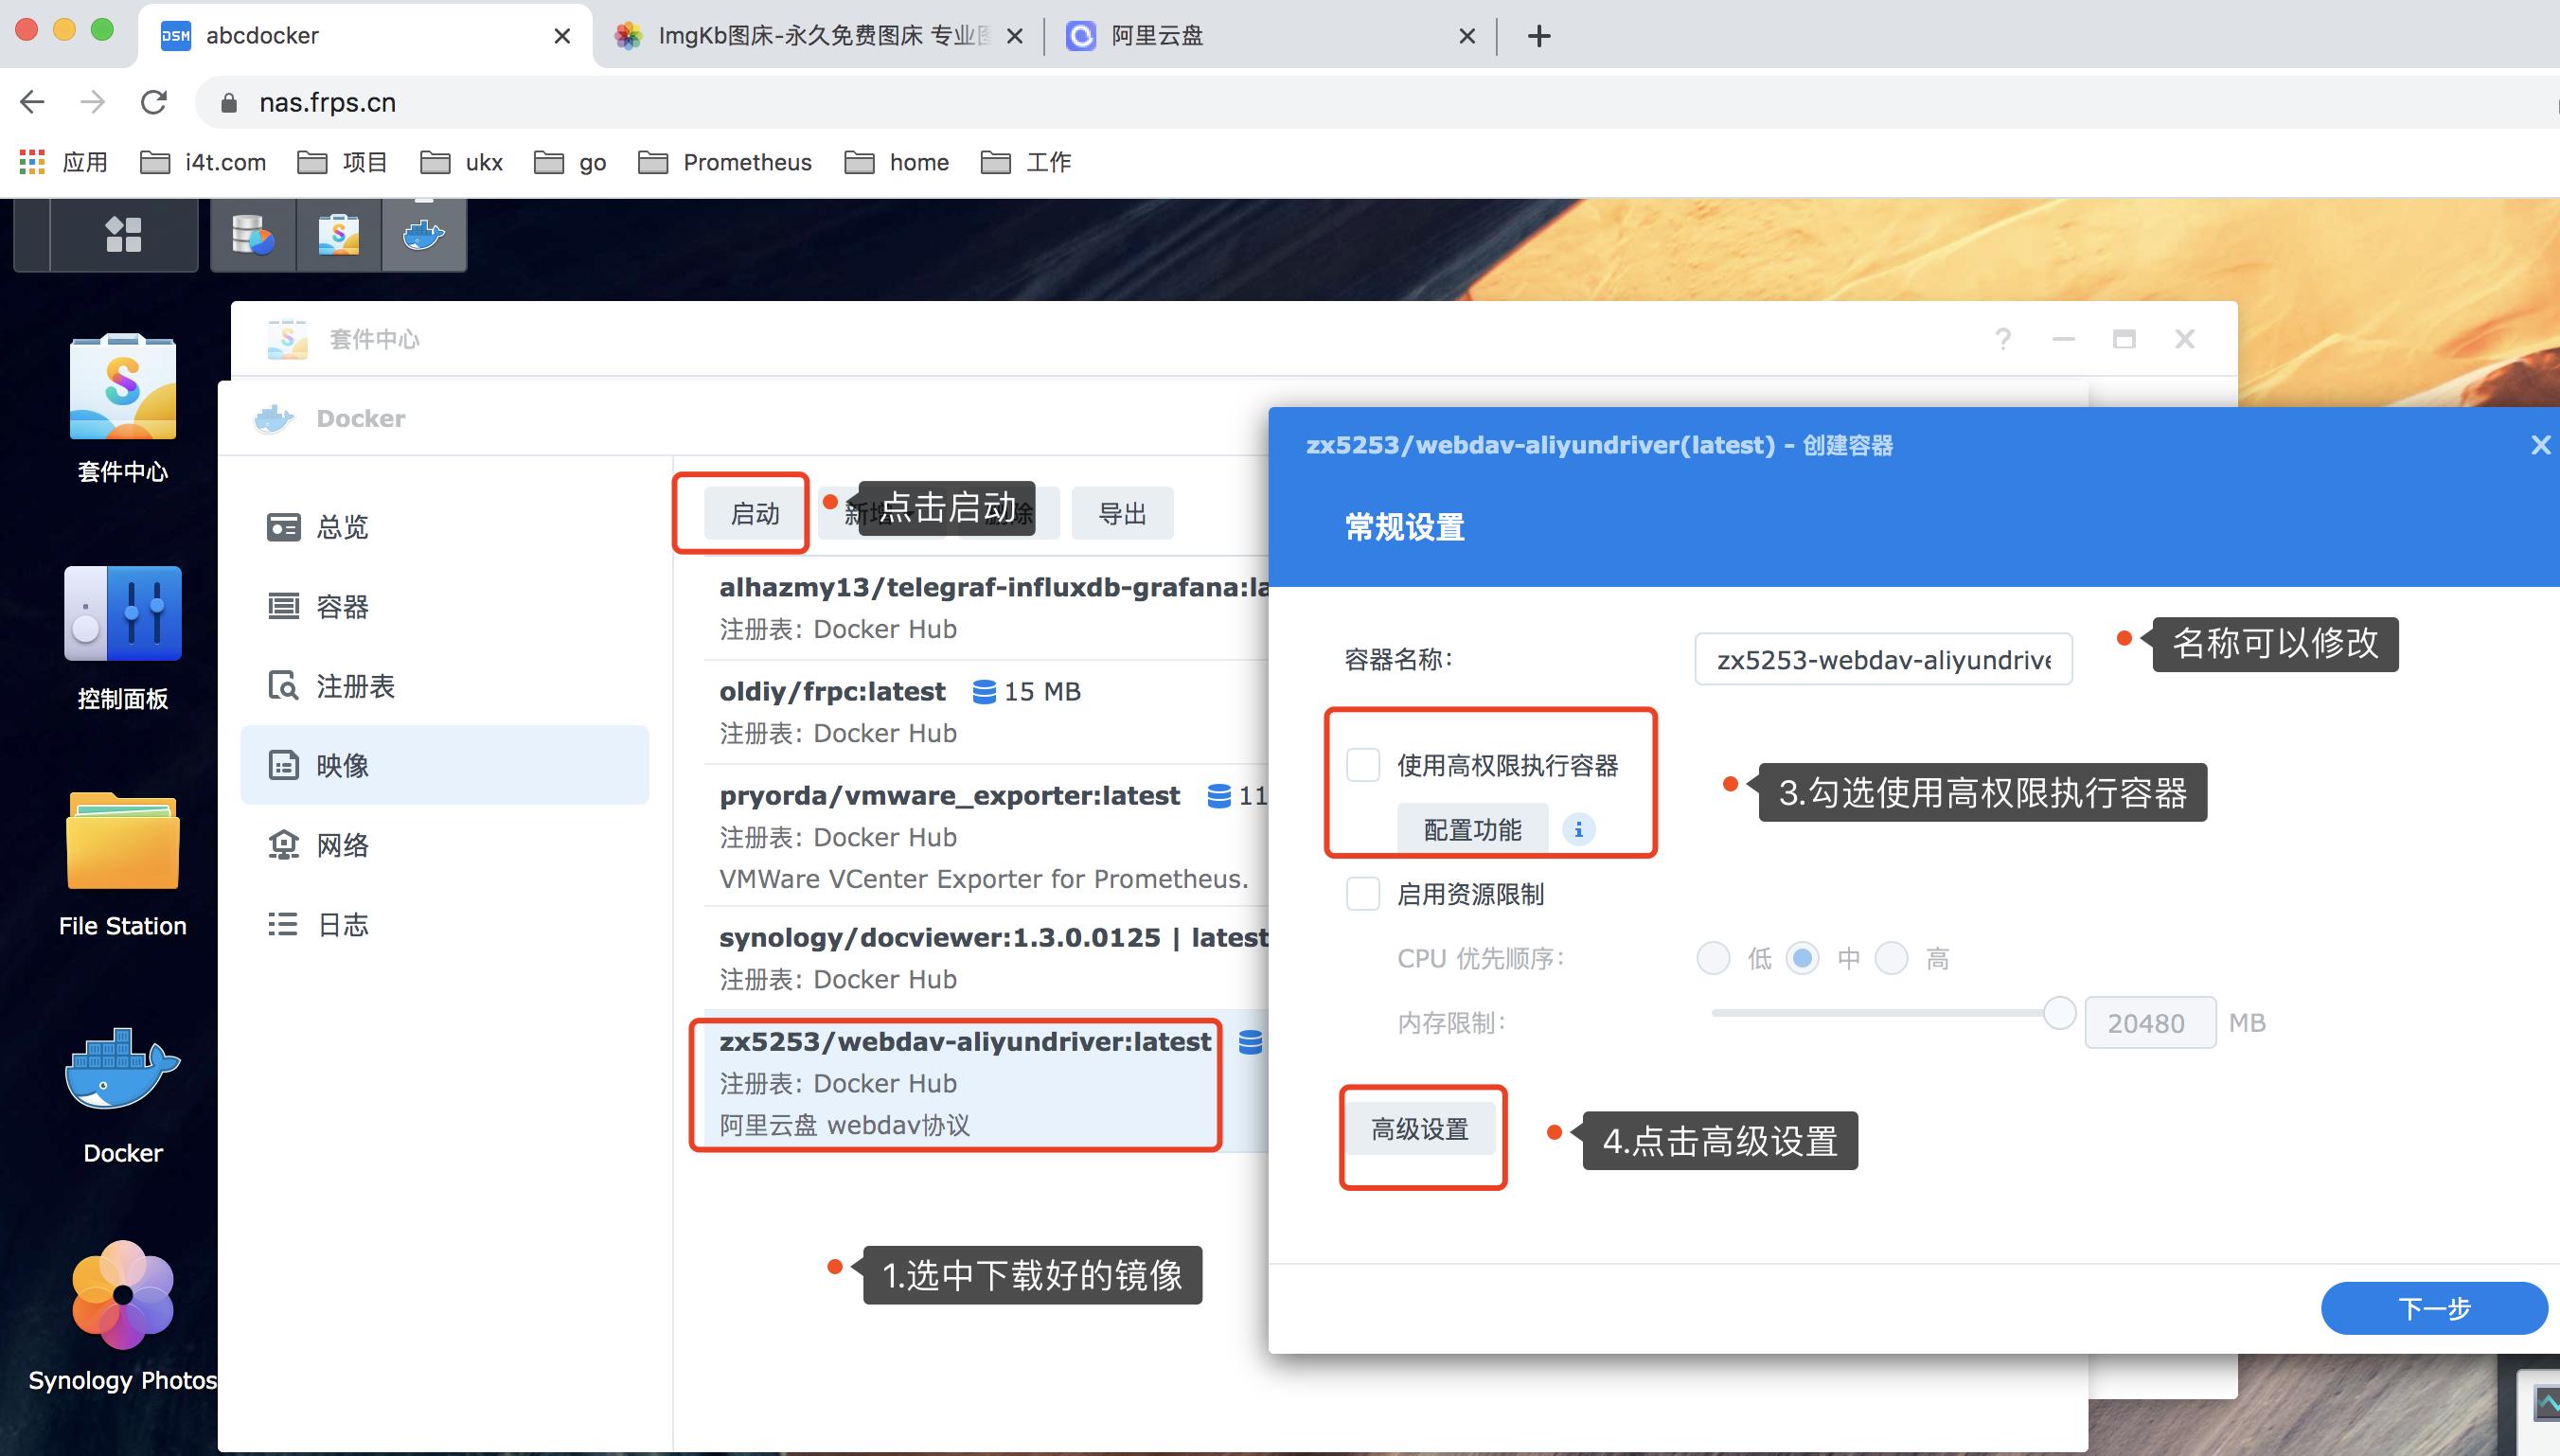Screen dimensions: 2560x1456
Task: Click the info icon beside 配置功能
Action: [1579, 829]
